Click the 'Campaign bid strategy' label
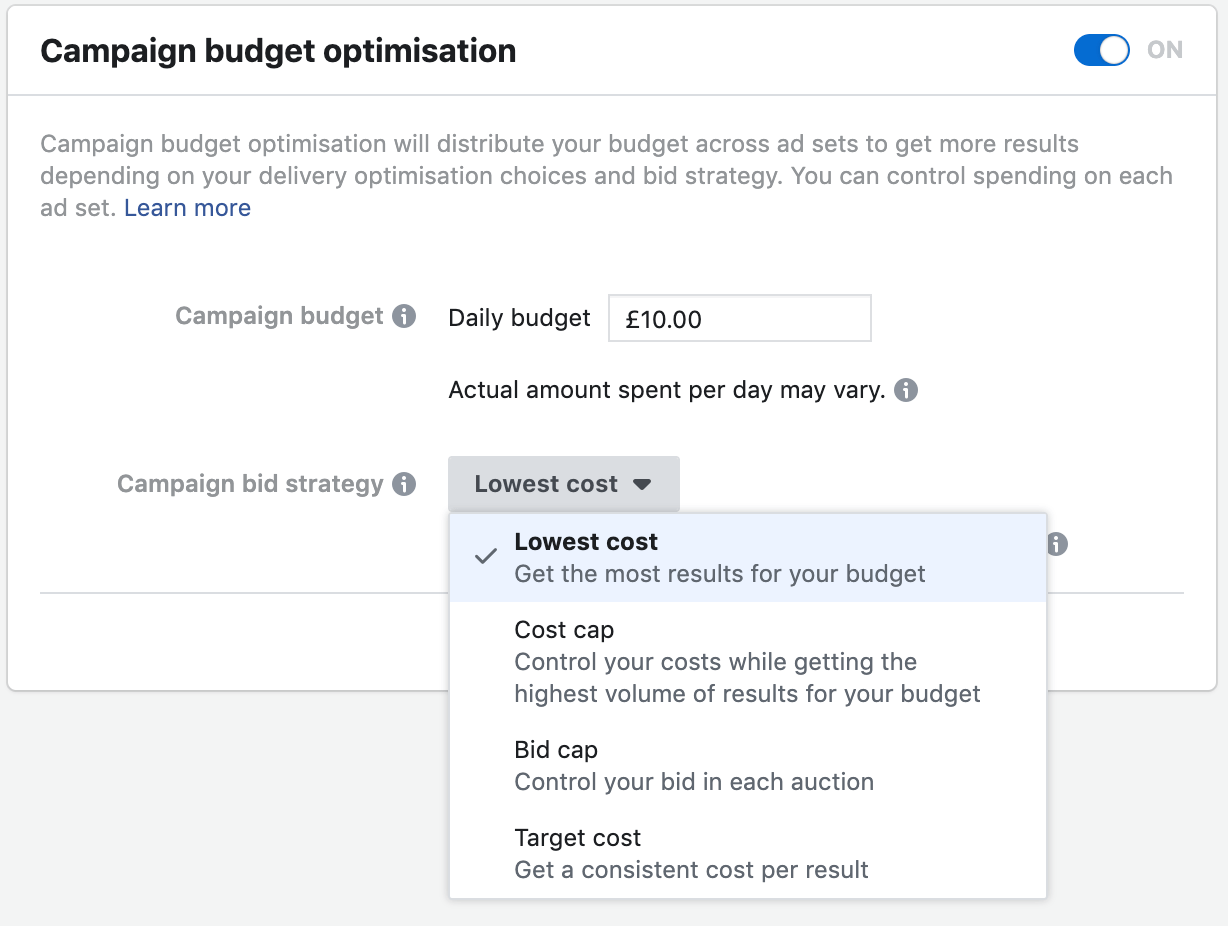The width and height of the screenshot is (1228, 926). pyautogui.click(x=250, y=484)
